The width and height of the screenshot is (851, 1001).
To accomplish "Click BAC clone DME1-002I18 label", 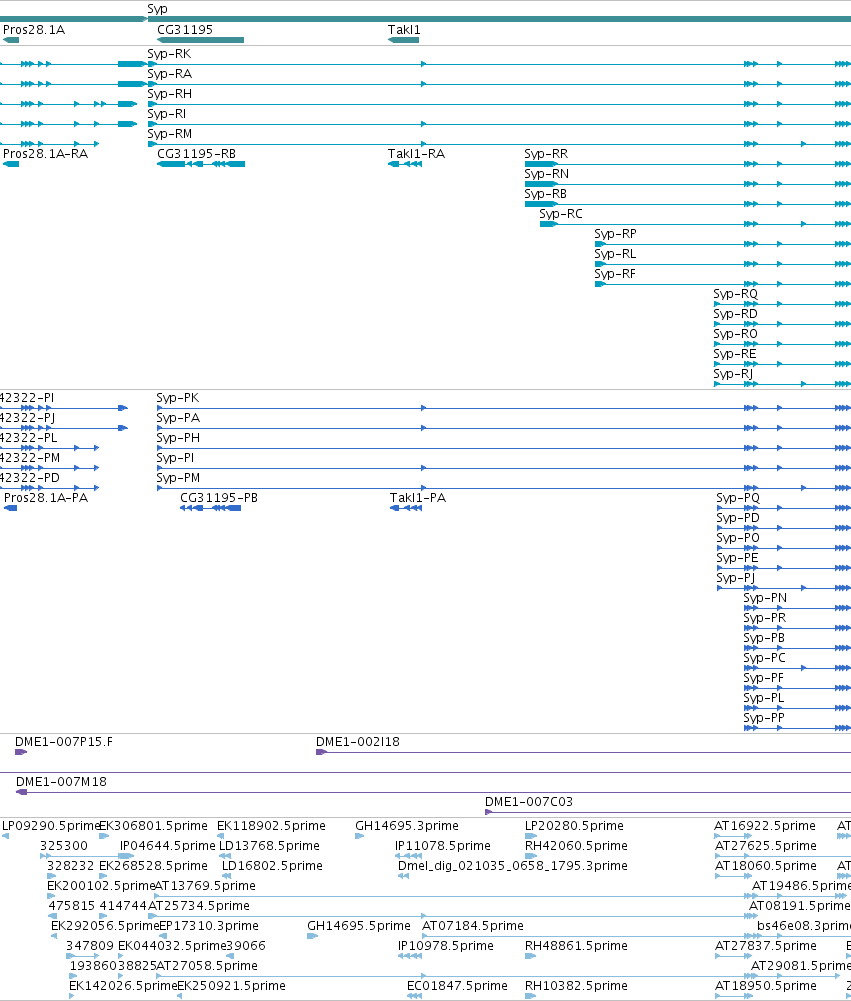I will coord(358,742).
